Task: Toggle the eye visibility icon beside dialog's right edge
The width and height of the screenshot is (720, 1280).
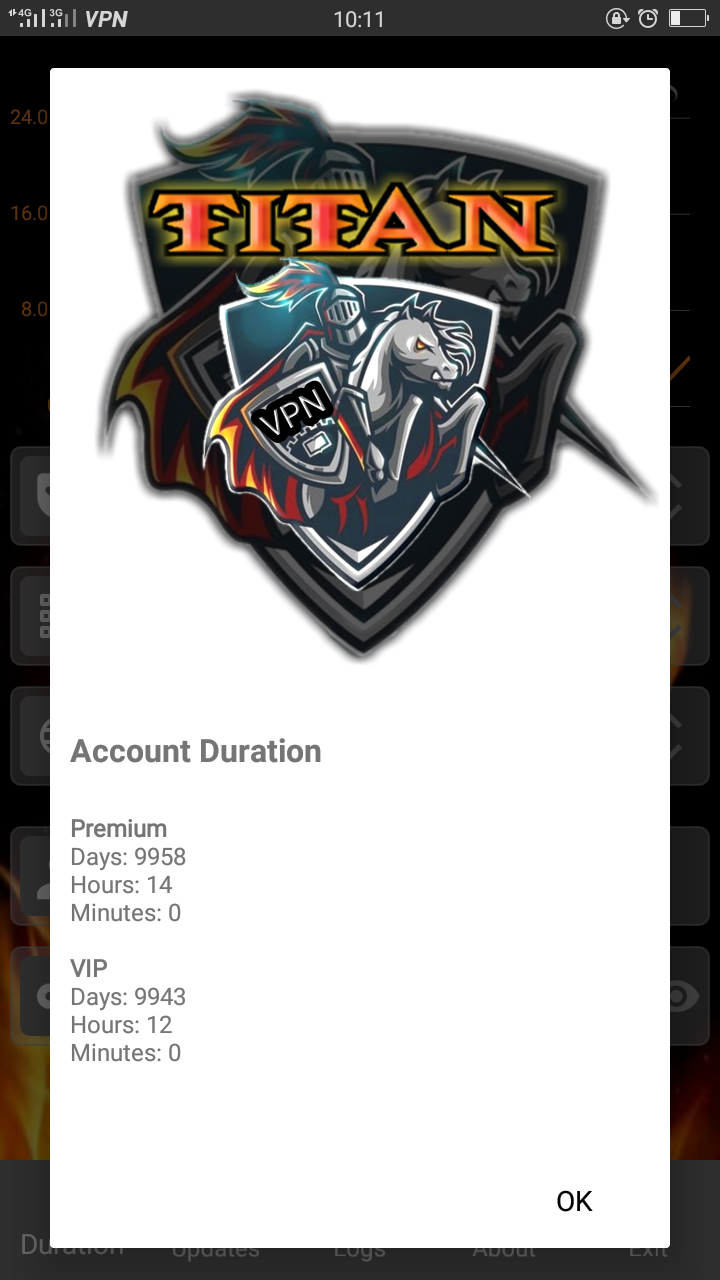Action: coord(684,996)
